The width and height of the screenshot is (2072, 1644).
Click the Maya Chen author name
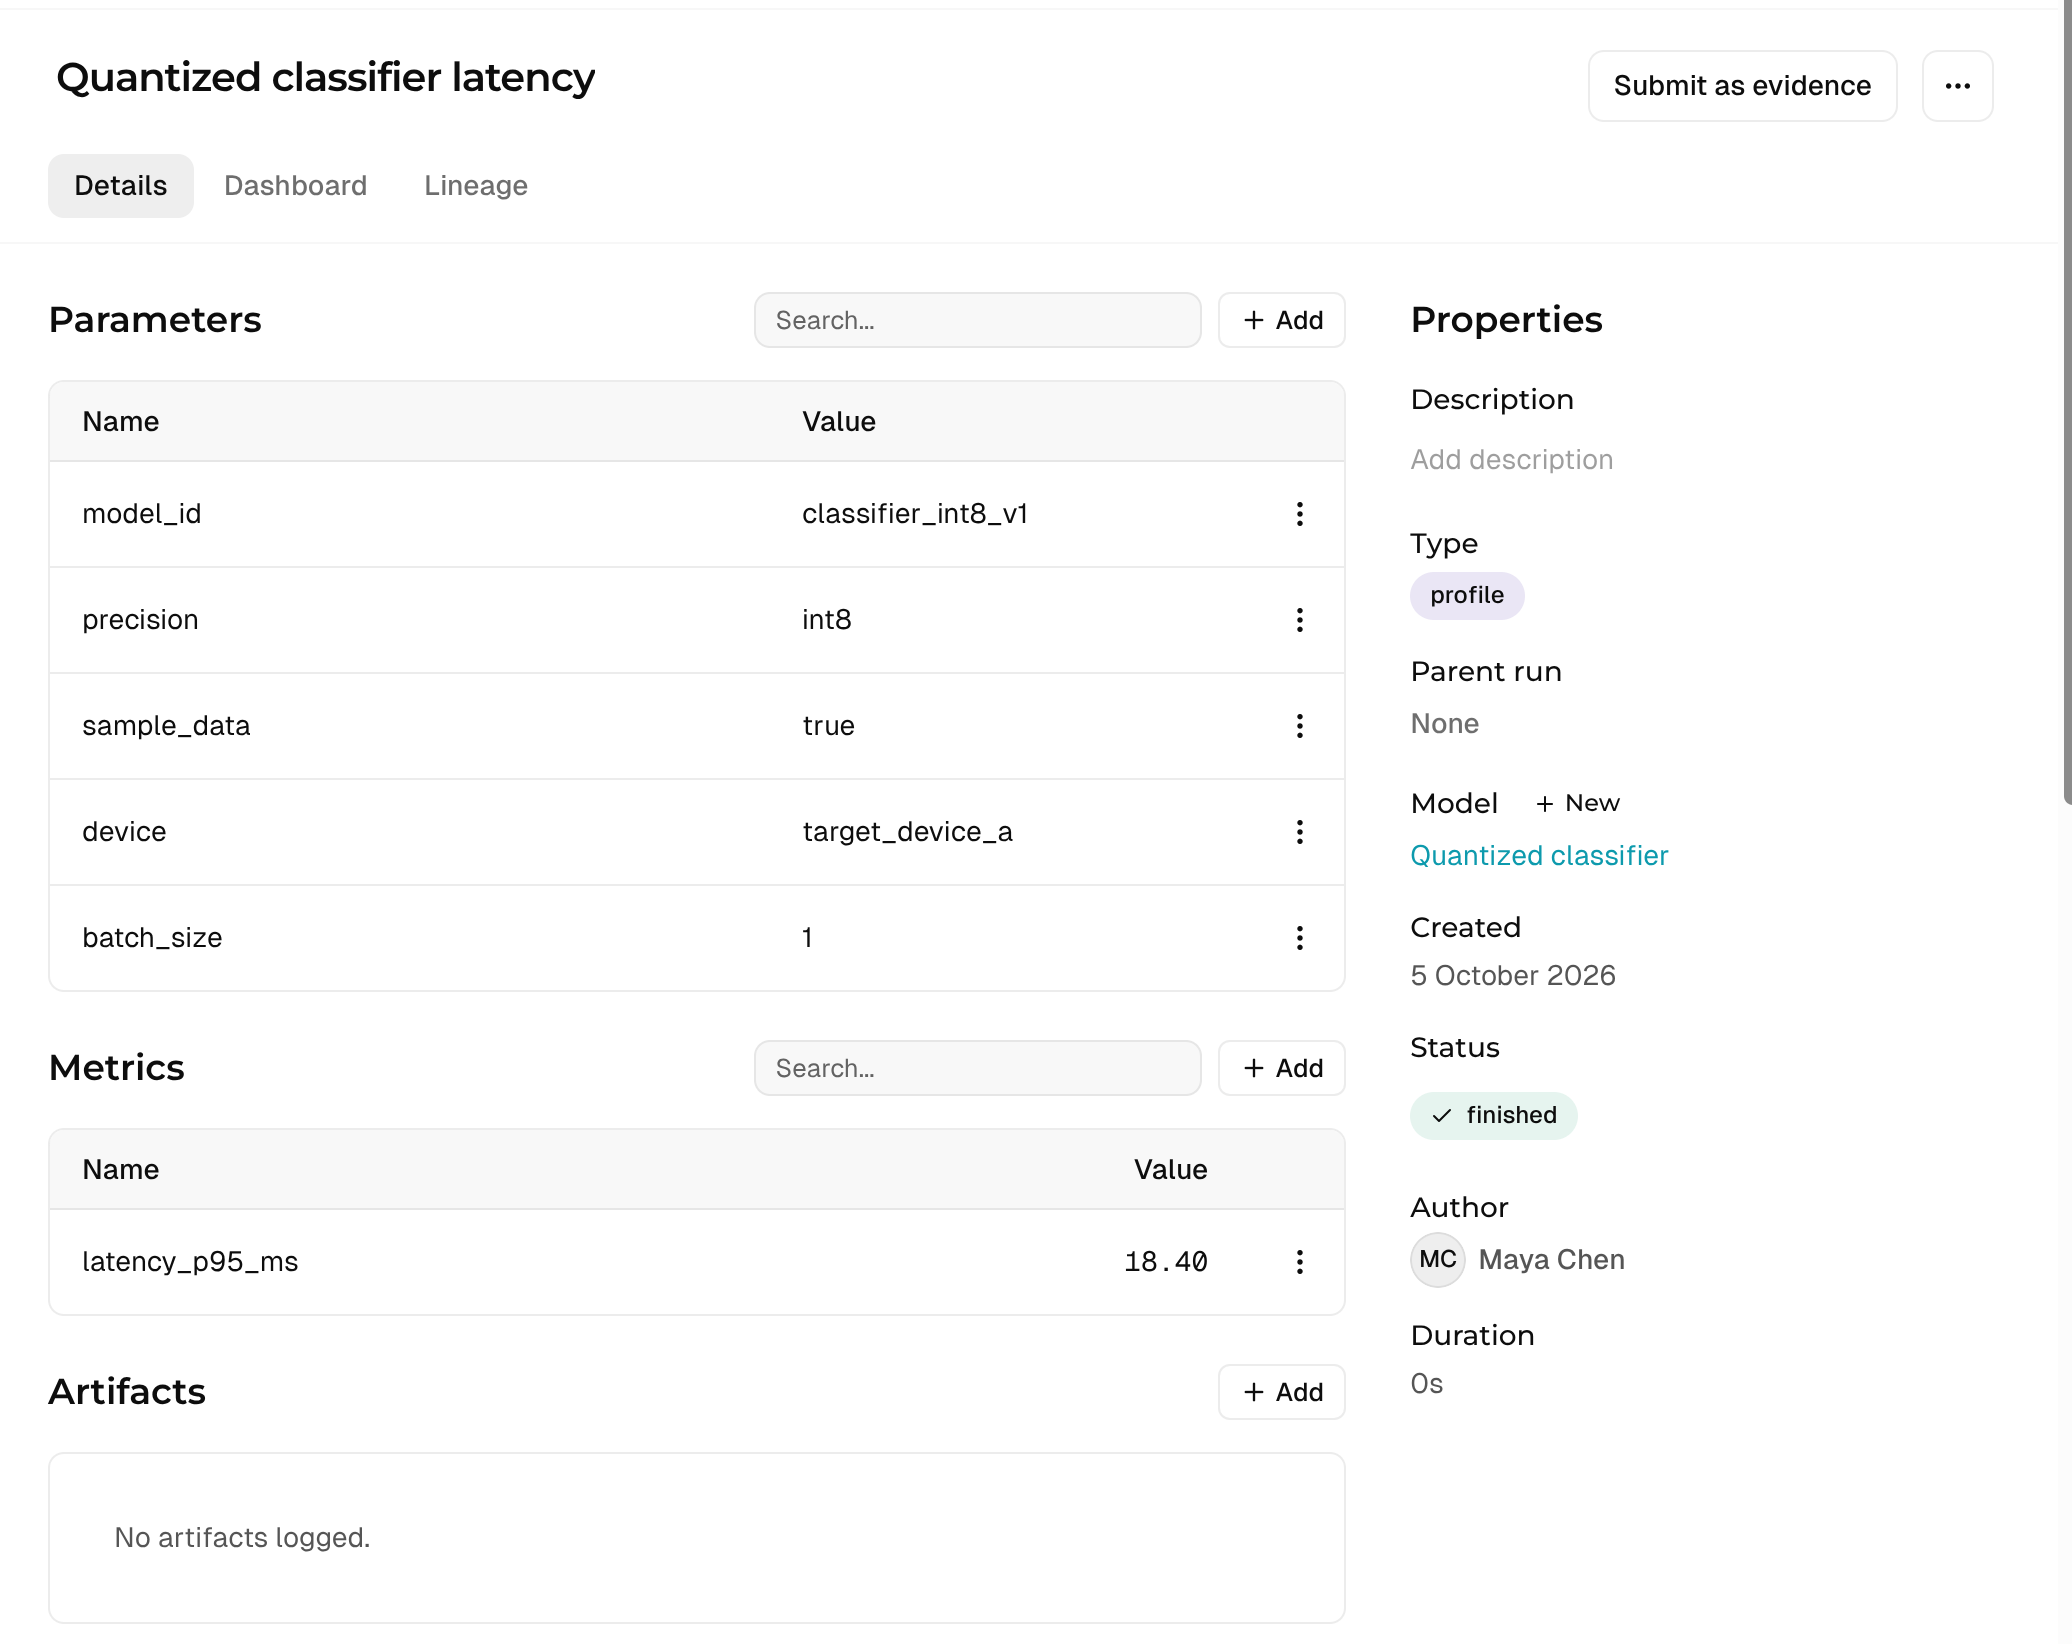pos(1551,1260)
